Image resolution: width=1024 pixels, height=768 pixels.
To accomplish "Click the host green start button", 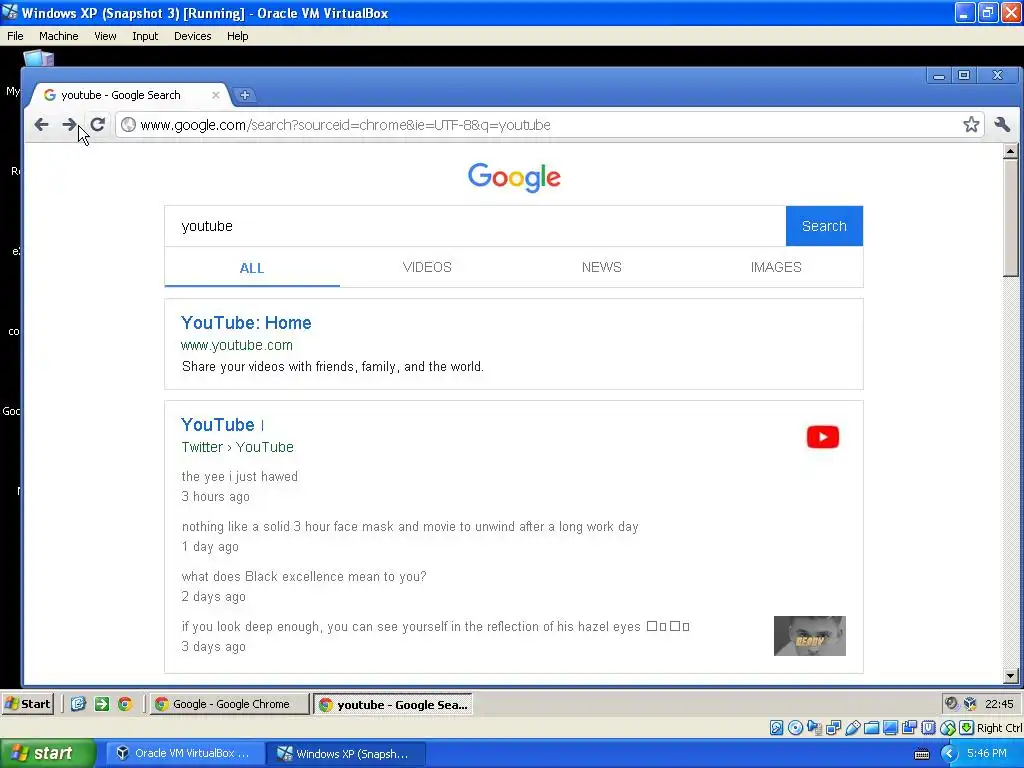I will coord(48,754).
